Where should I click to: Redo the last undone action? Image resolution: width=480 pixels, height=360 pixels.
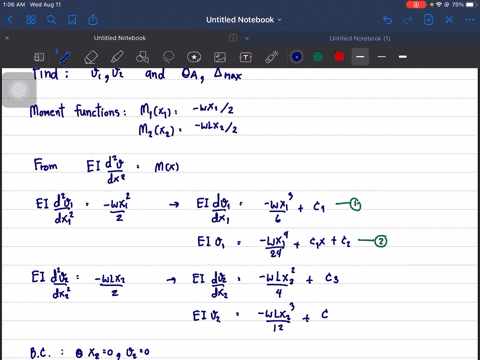(408, 20)
